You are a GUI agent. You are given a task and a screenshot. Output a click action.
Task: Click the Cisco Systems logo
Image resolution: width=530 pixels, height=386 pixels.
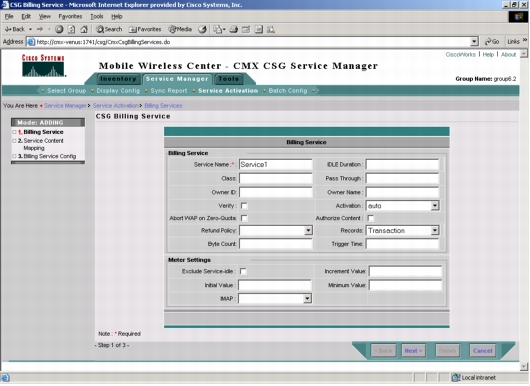43,66
